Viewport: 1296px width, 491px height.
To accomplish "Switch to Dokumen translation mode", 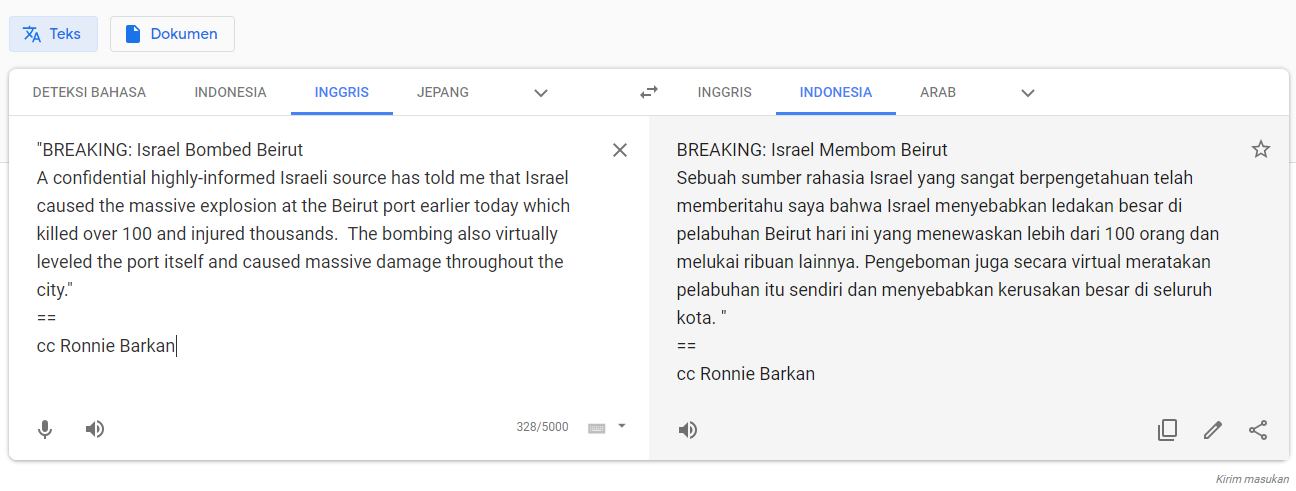I will tap(172, 34).
